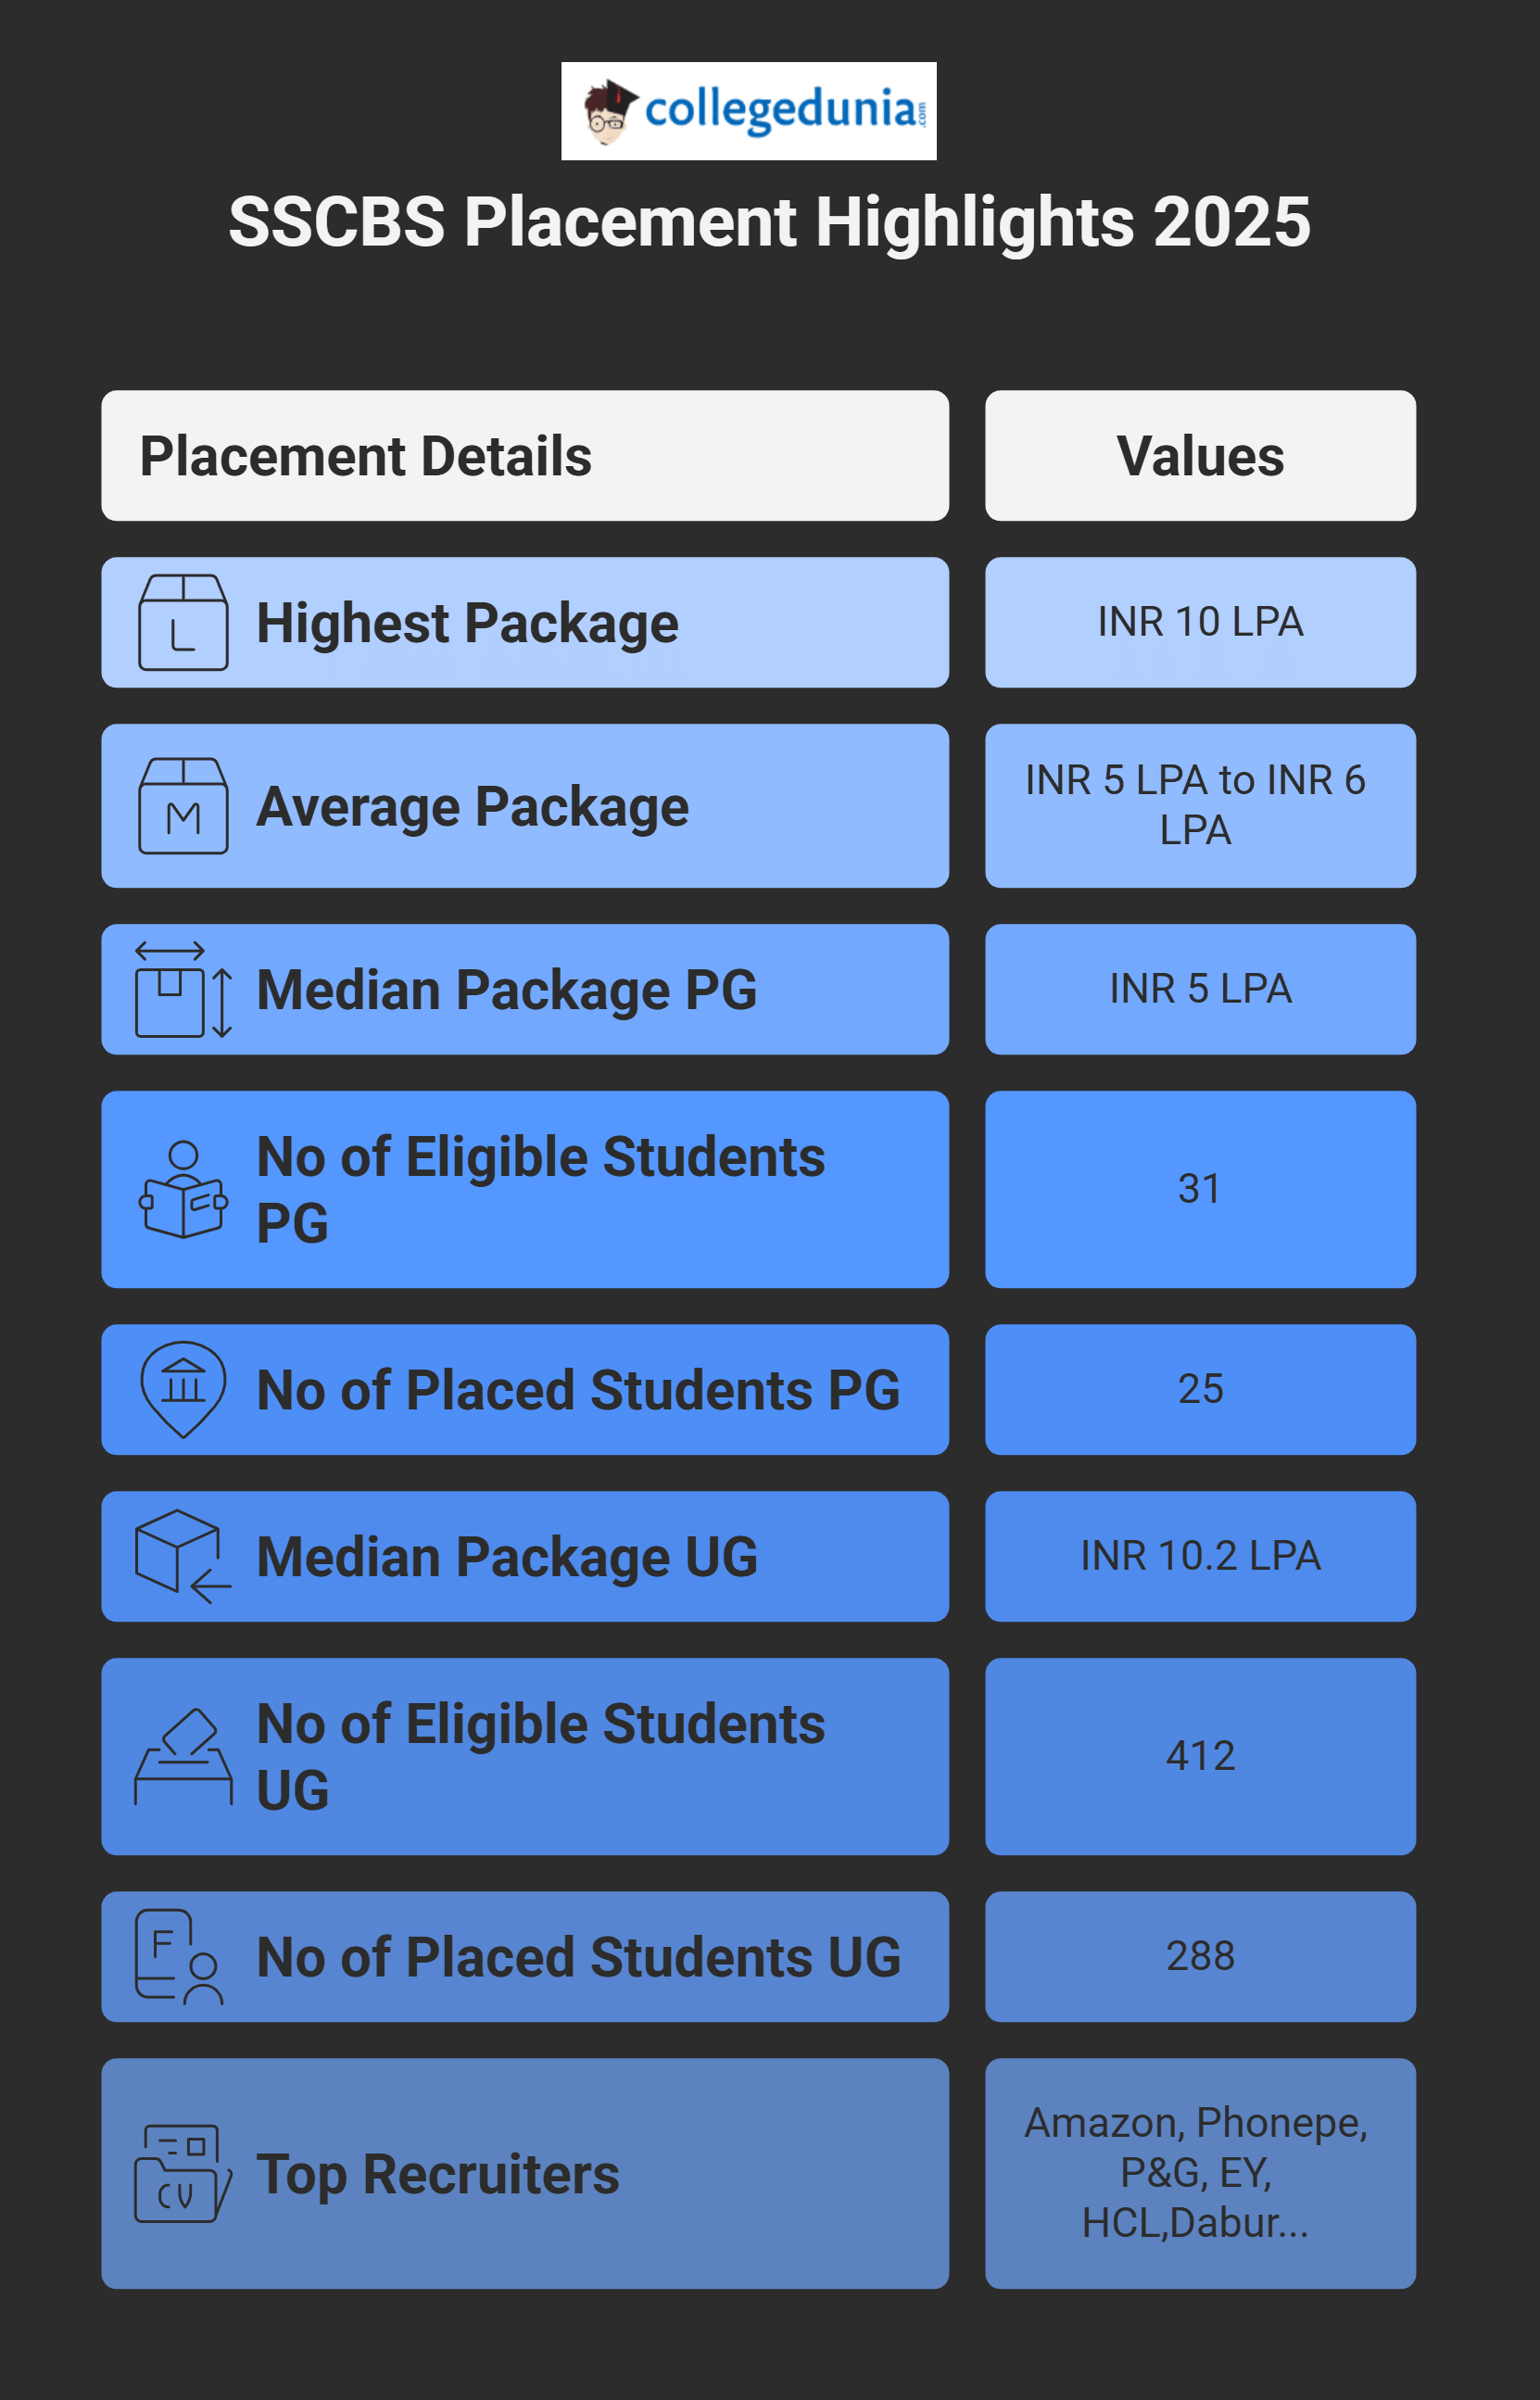This screenshot has width=1540, height=2400.
Task: Click the INR 10.2 LPA value cell
Action: click(x=1200, y=1556)
